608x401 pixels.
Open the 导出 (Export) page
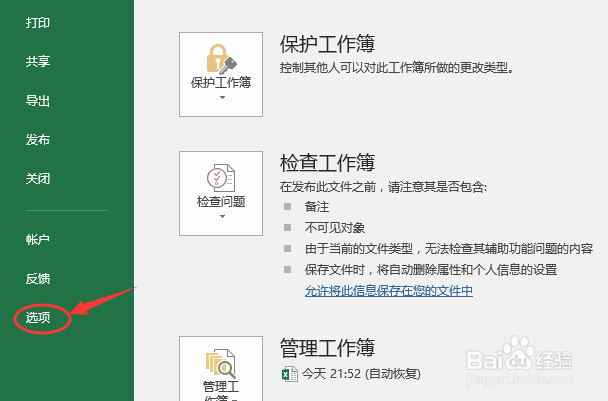point(38,101)
